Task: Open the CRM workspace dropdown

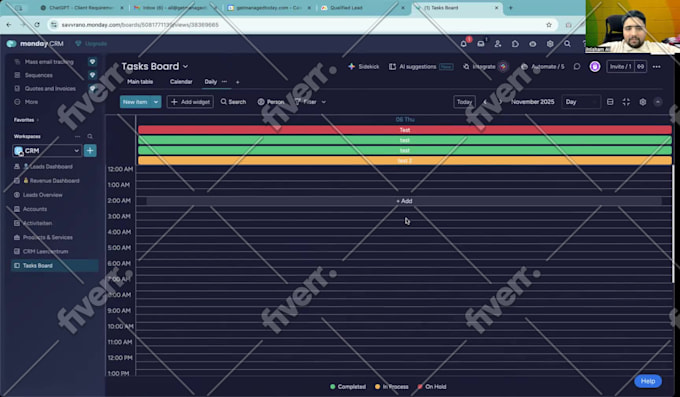Action: coord(47,151)
